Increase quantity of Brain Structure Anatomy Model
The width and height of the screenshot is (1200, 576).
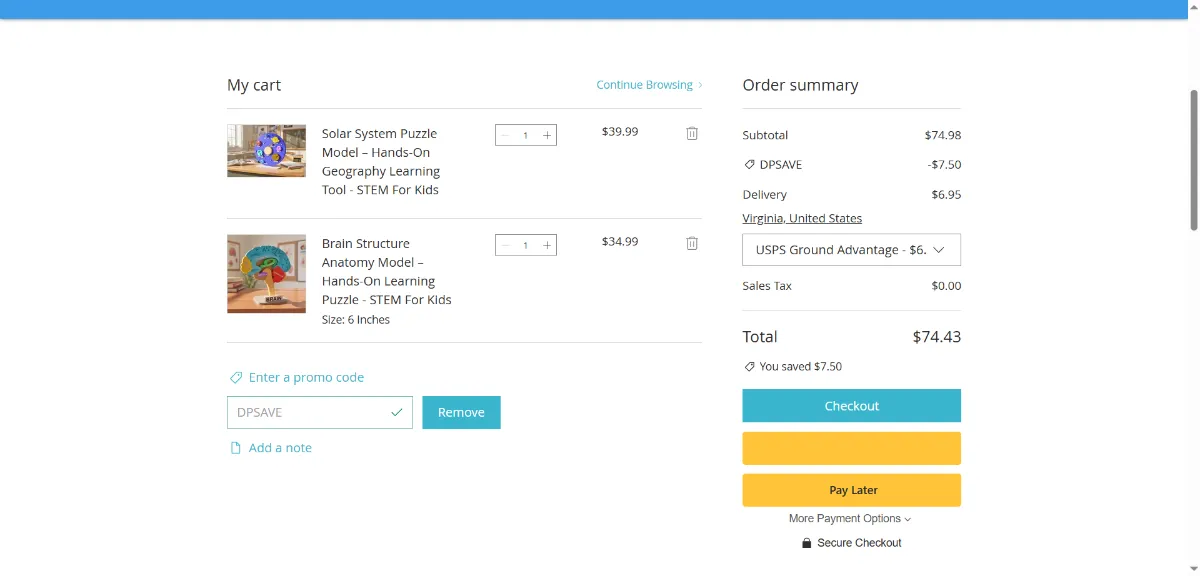pos(547,245)
